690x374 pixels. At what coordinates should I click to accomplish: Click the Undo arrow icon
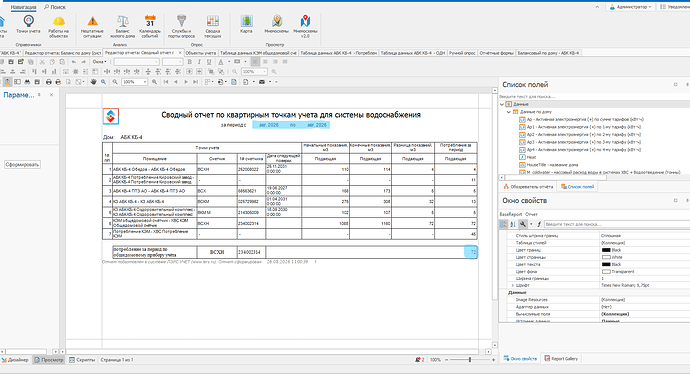[x=74, y=62]
